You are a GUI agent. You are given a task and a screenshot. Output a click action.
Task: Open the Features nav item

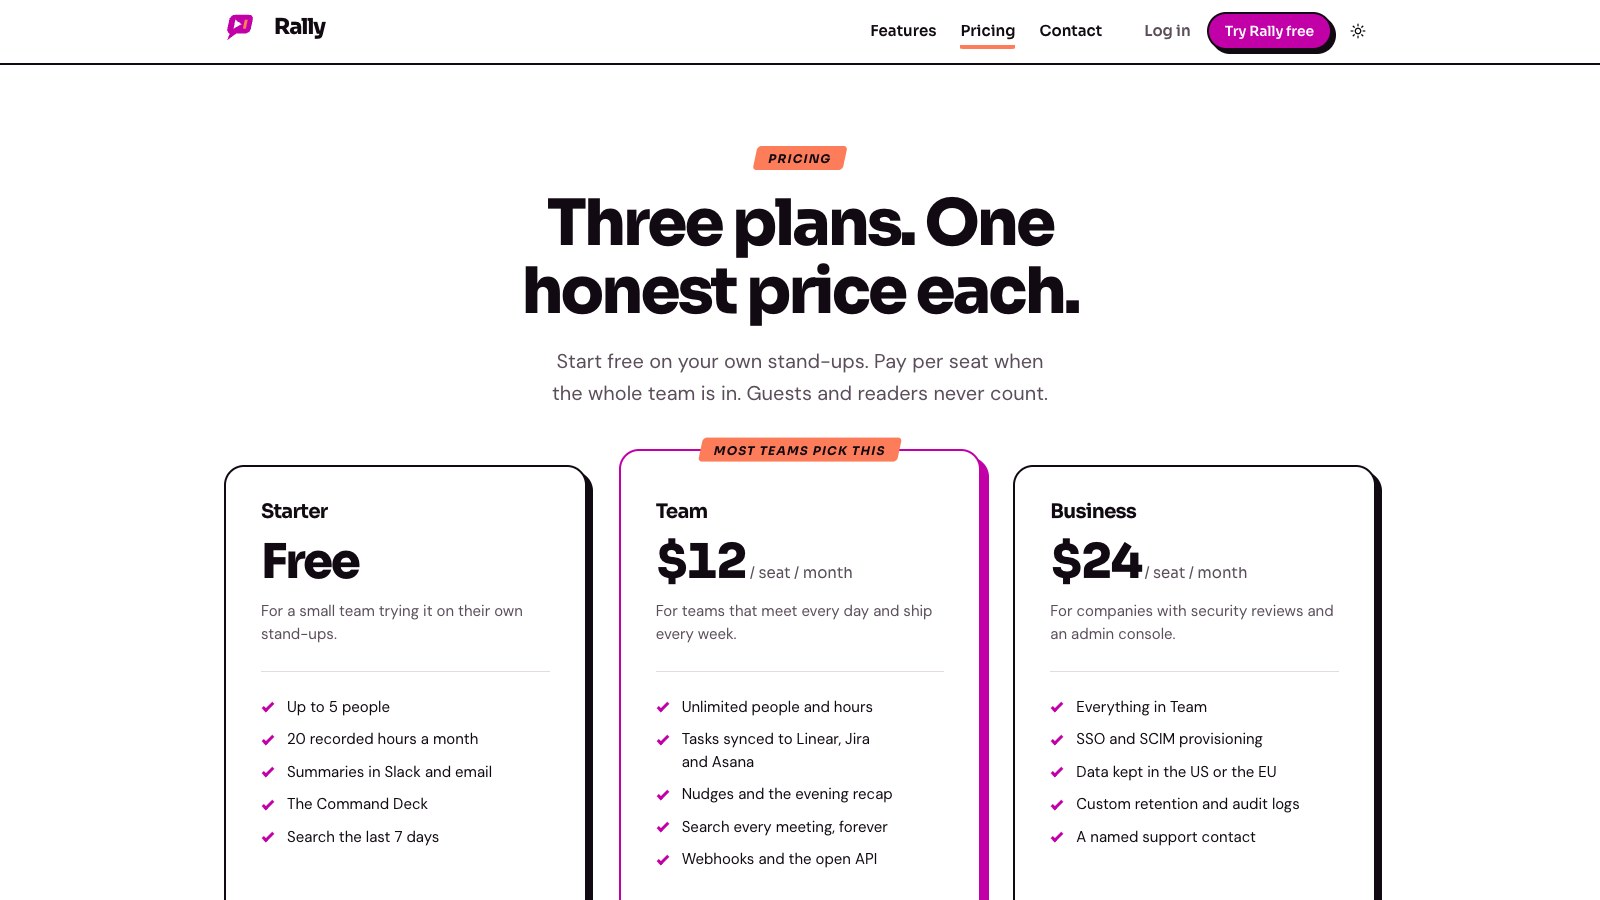(x=903, y=31)
